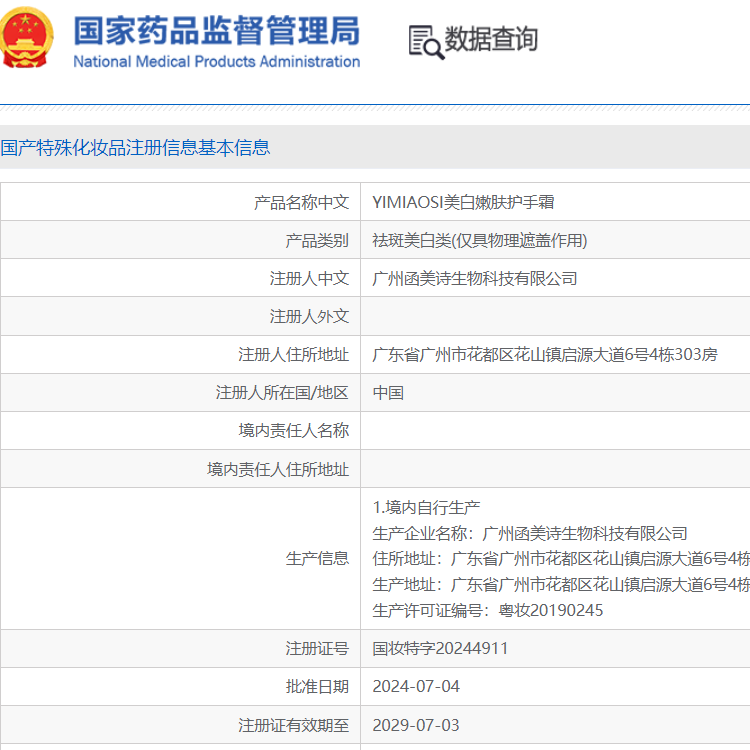
Task: Select category value 祛斑美白类(仅具物理遮盖作用)
Action: click(480, 240)
